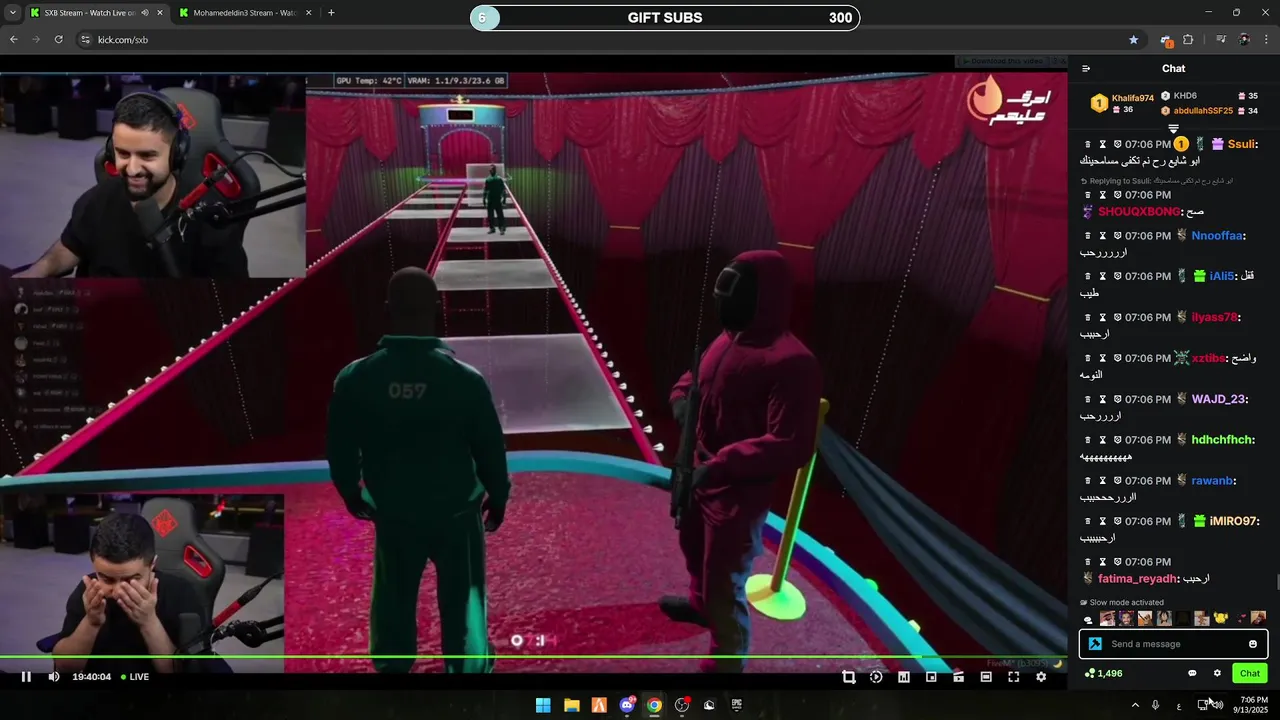Pause the live stream playback
This screenshot has width=1280, height=720.
click(x=26, y=677)
